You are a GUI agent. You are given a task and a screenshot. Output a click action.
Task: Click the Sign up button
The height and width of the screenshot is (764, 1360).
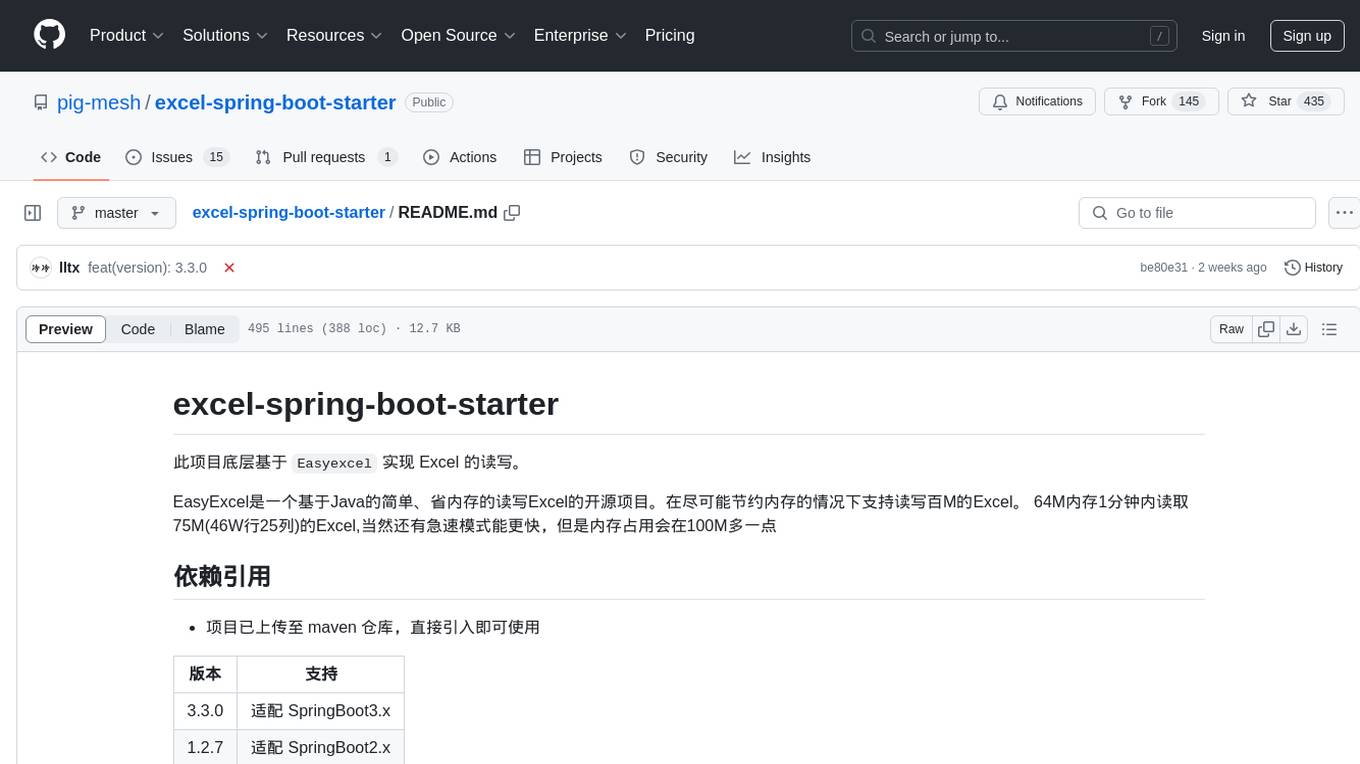(x=1307, y=36)
